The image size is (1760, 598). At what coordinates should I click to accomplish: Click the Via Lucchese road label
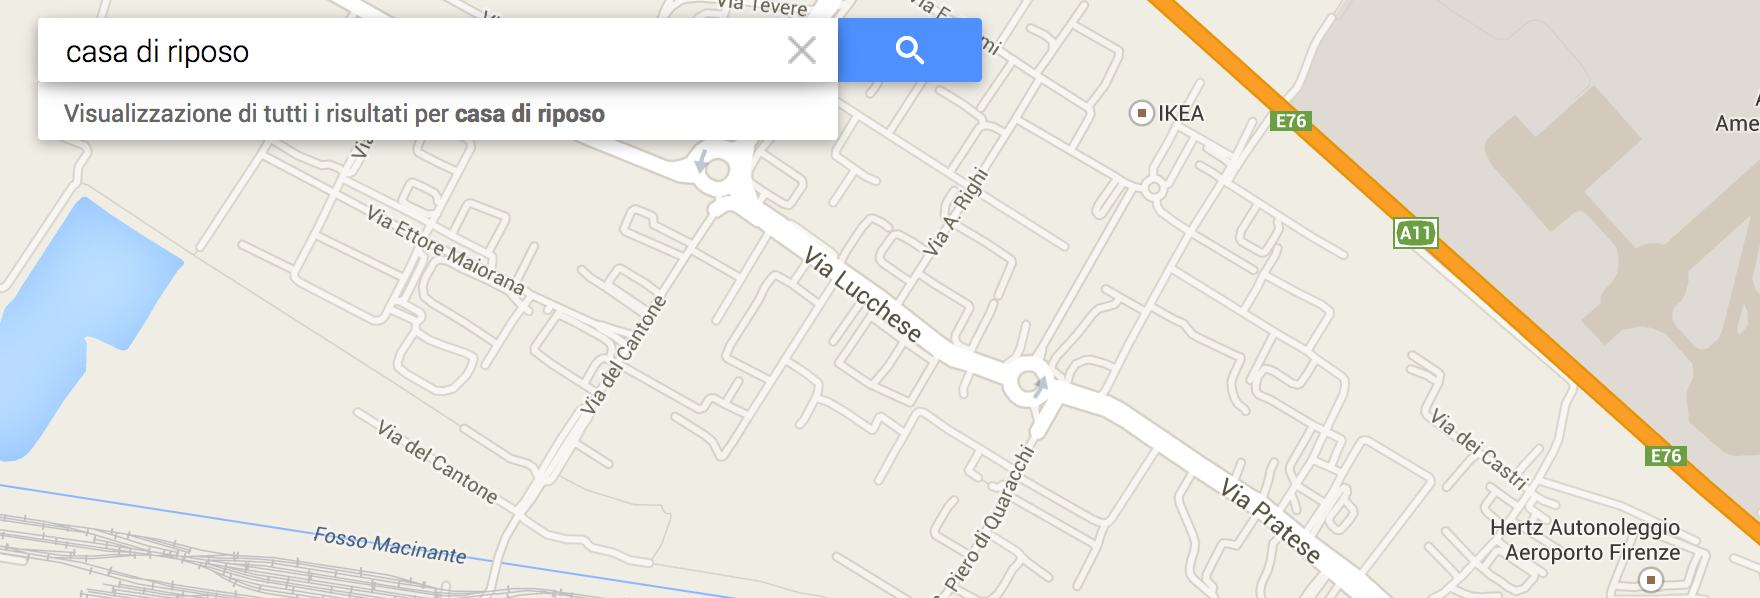863,295
